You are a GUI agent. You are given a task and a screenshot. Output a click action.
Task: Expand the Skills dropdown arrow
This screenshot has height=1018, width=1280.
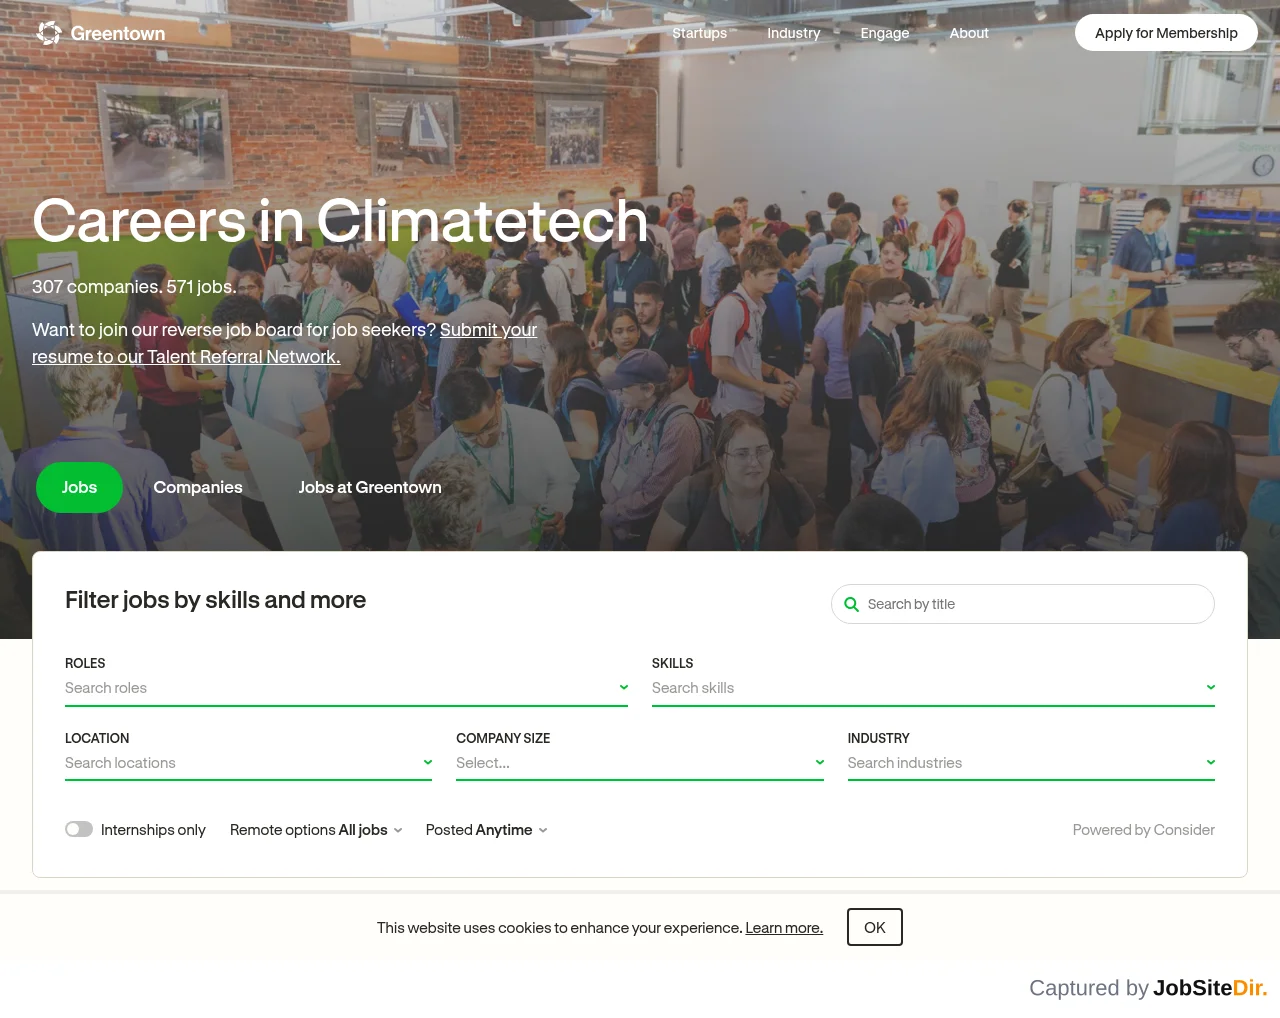click(x=1211, y=687)
